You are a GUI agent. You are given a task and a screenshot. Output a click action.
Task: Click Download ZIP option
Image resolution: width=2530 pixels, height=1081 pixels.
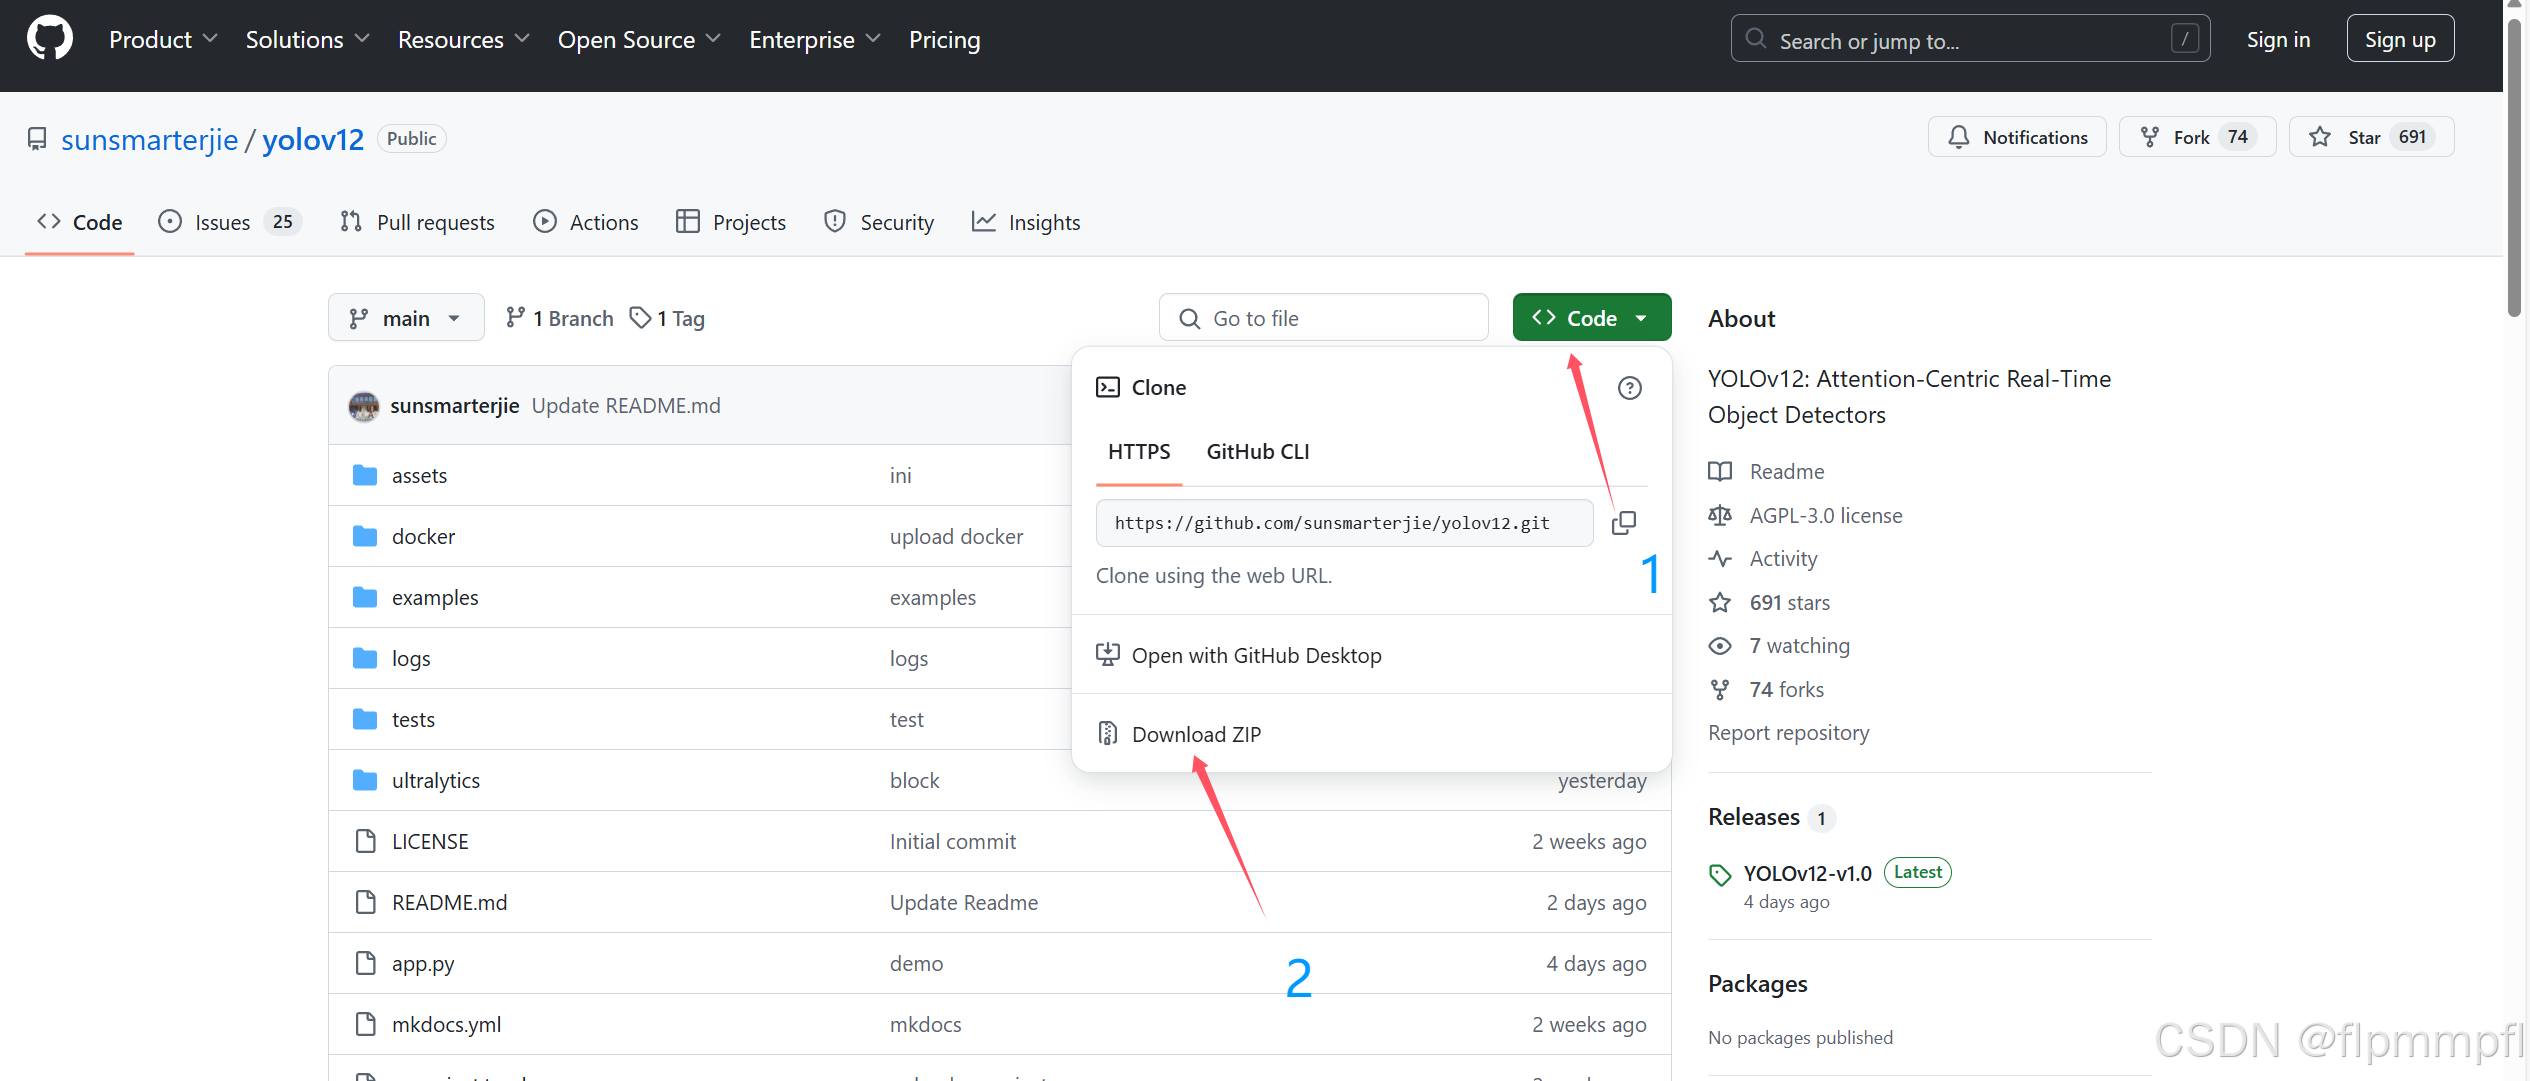click(x=1196, y=735)
